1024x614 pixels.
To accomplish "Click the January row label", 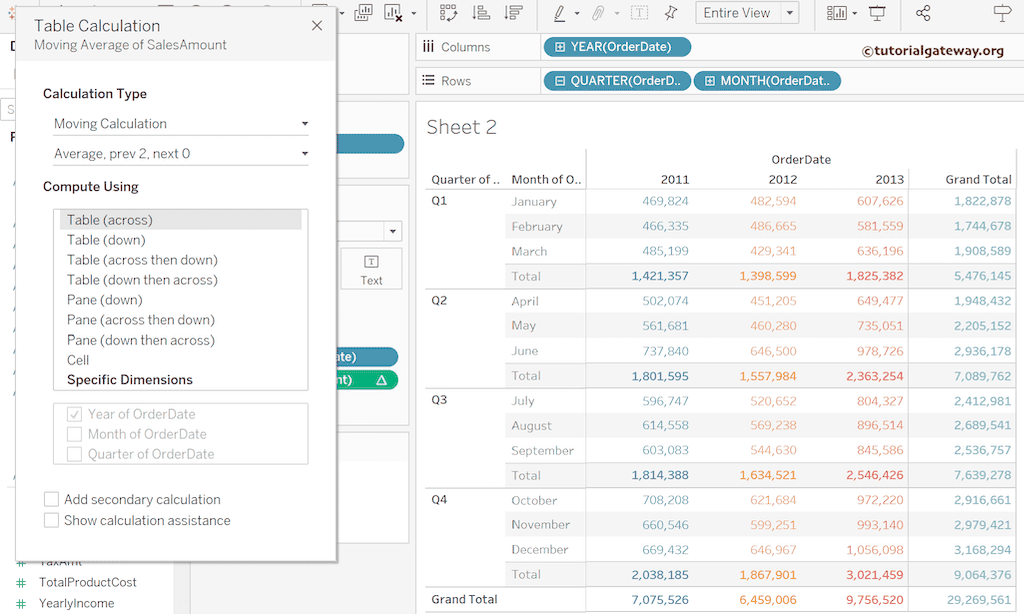I will point(534,202).
